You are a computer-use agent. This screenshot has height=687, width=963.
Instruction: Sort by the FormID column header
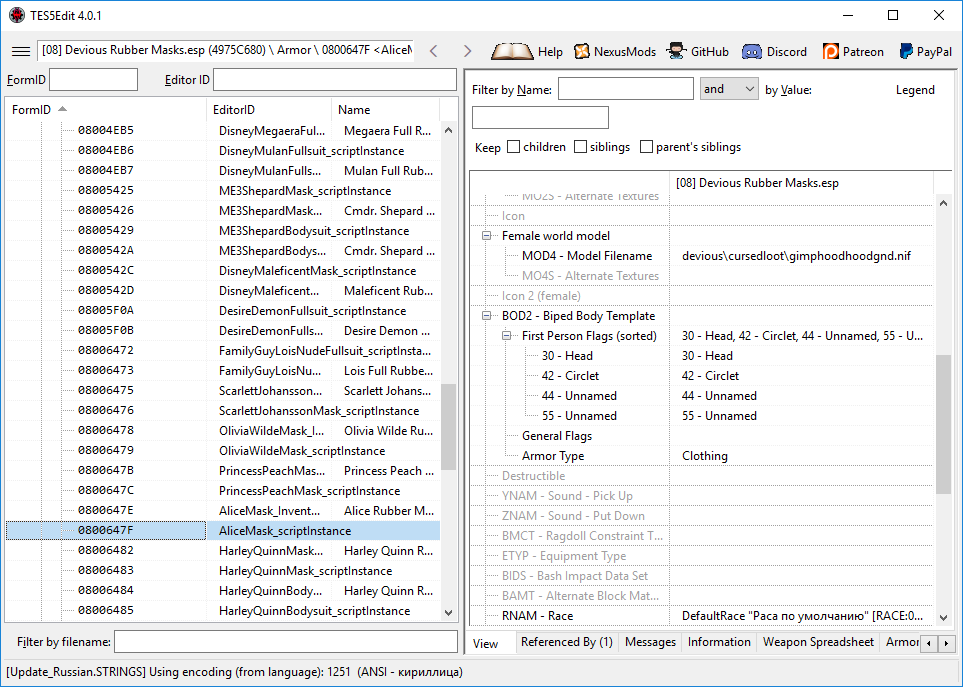pos(106,109)
